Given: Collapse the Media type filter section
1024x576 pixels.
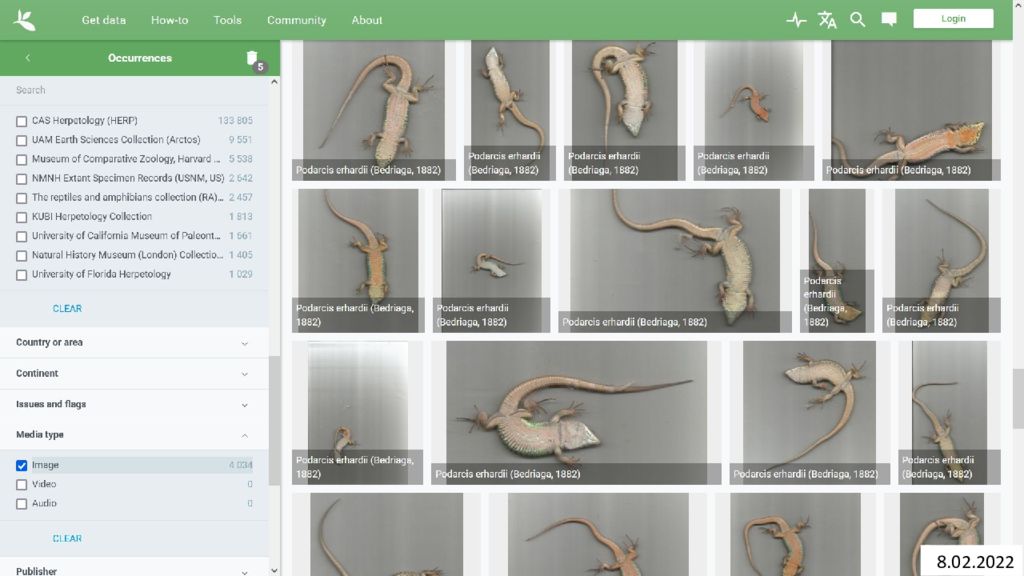Looking at the screenshot, I should pos(134,435).
